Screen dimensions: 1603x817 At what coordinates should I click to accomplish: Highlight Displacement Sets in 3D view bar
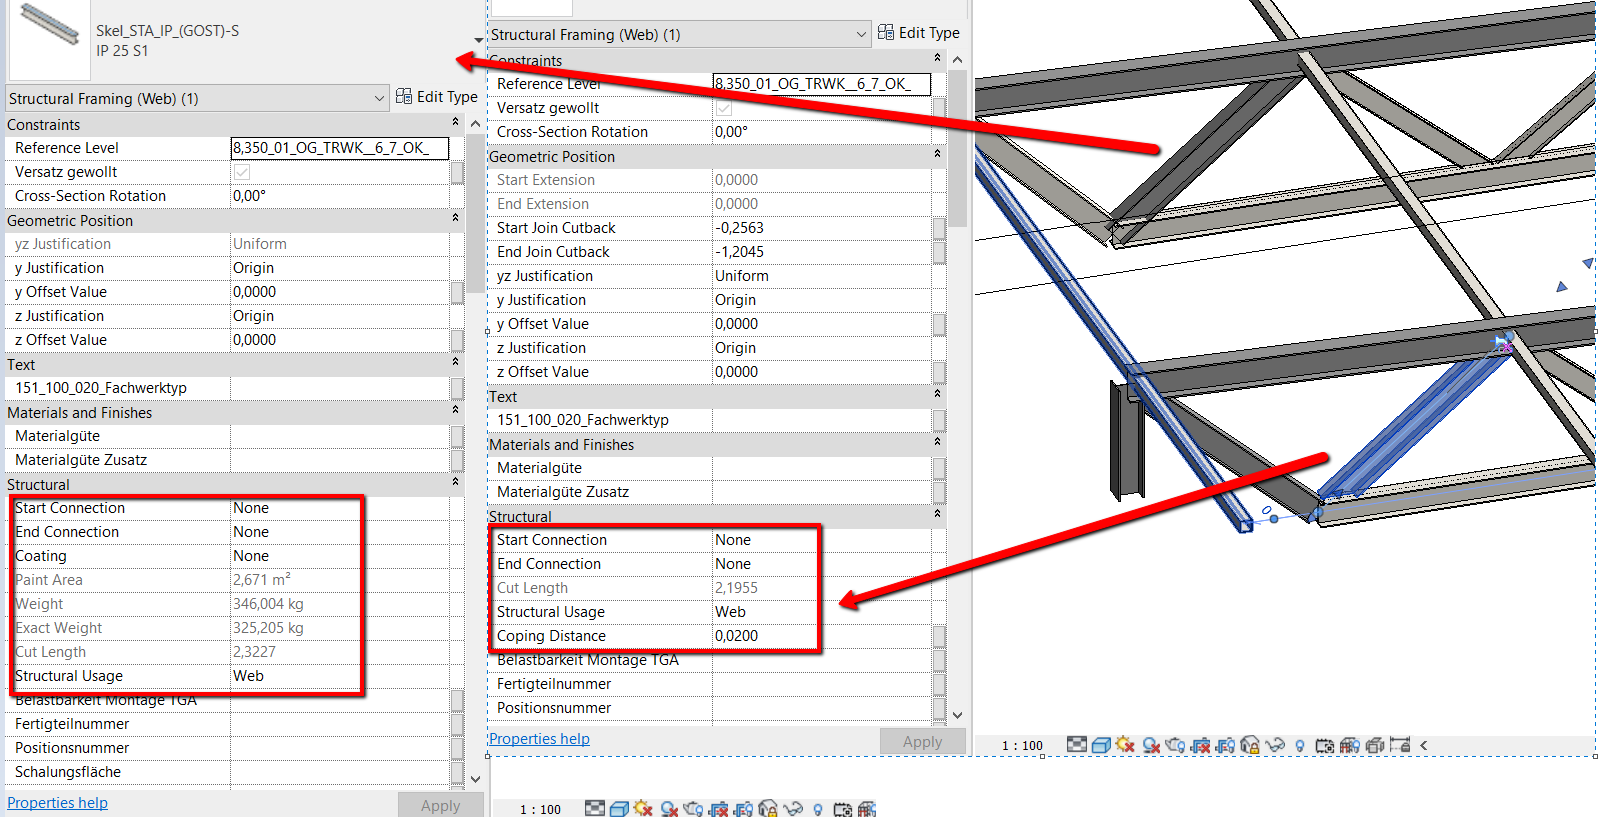coord(1375,745)
